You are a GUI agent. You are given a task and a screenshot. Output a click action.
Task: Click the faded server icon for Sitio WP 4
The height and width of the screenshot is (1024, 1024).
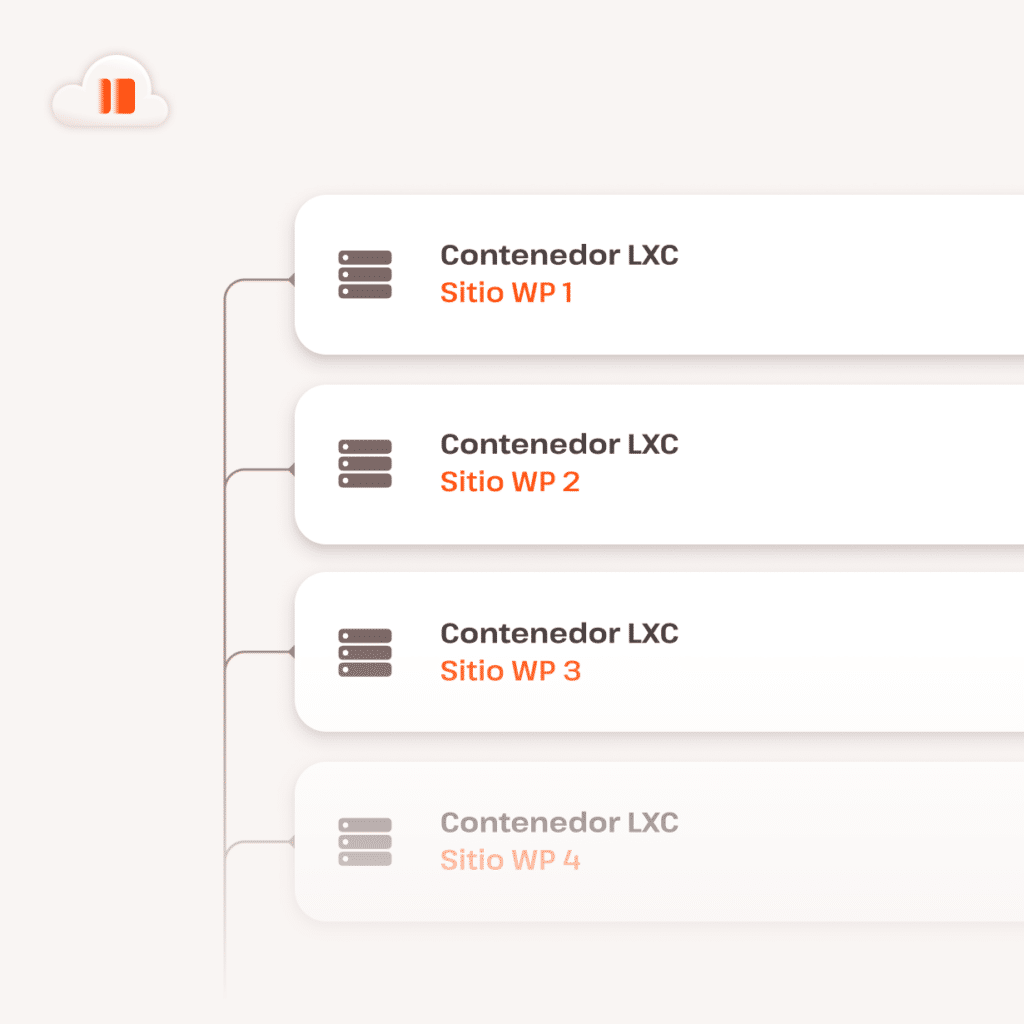click(x=365, y=842)
